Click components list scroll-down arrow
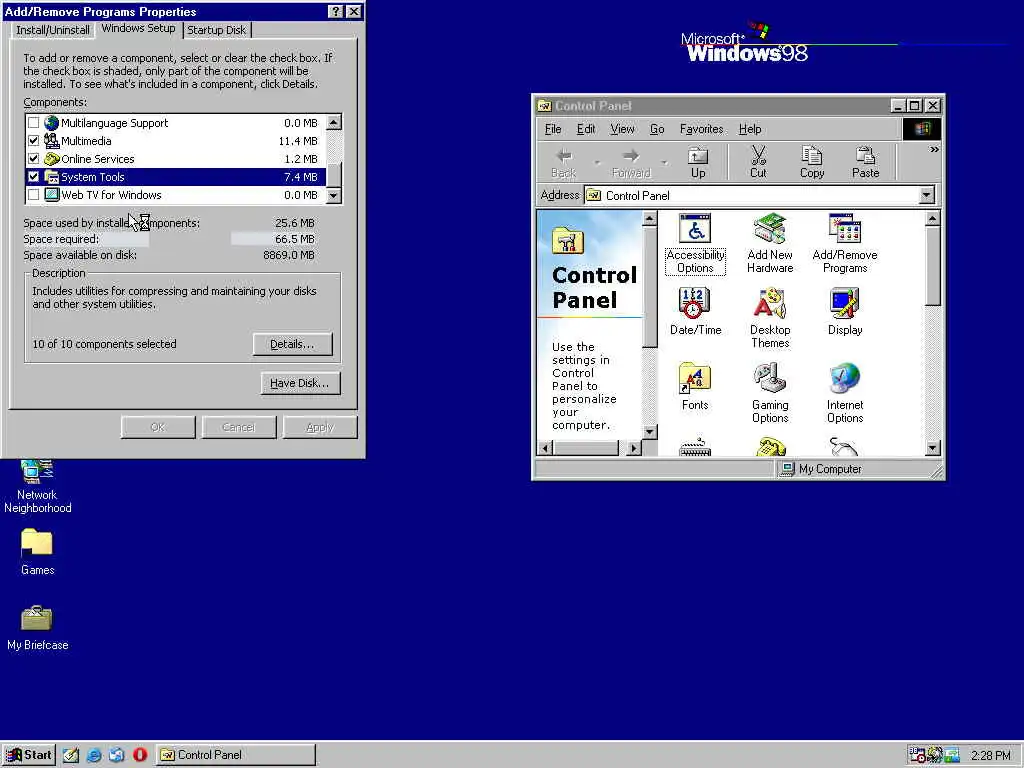Screen dimensions: 1024x768 (334, 195)
